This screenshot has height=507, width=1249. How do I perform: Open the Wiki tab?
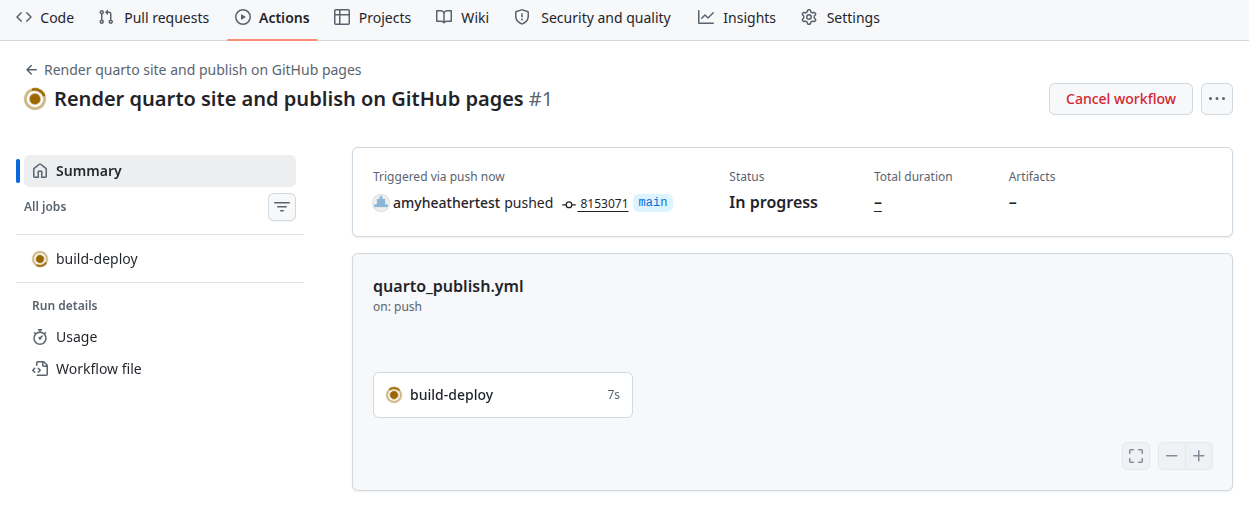coord(463,18)
